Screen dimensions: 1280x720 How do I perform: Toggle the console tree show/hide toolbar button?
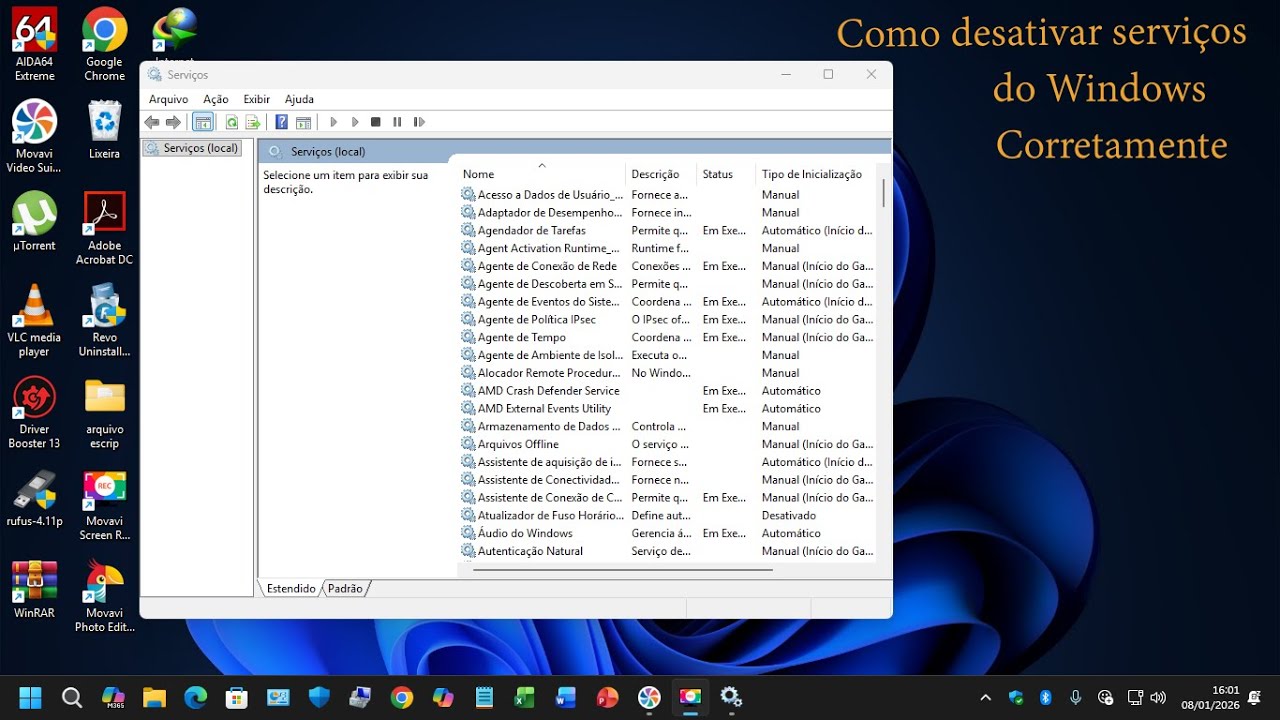point(203,122)
